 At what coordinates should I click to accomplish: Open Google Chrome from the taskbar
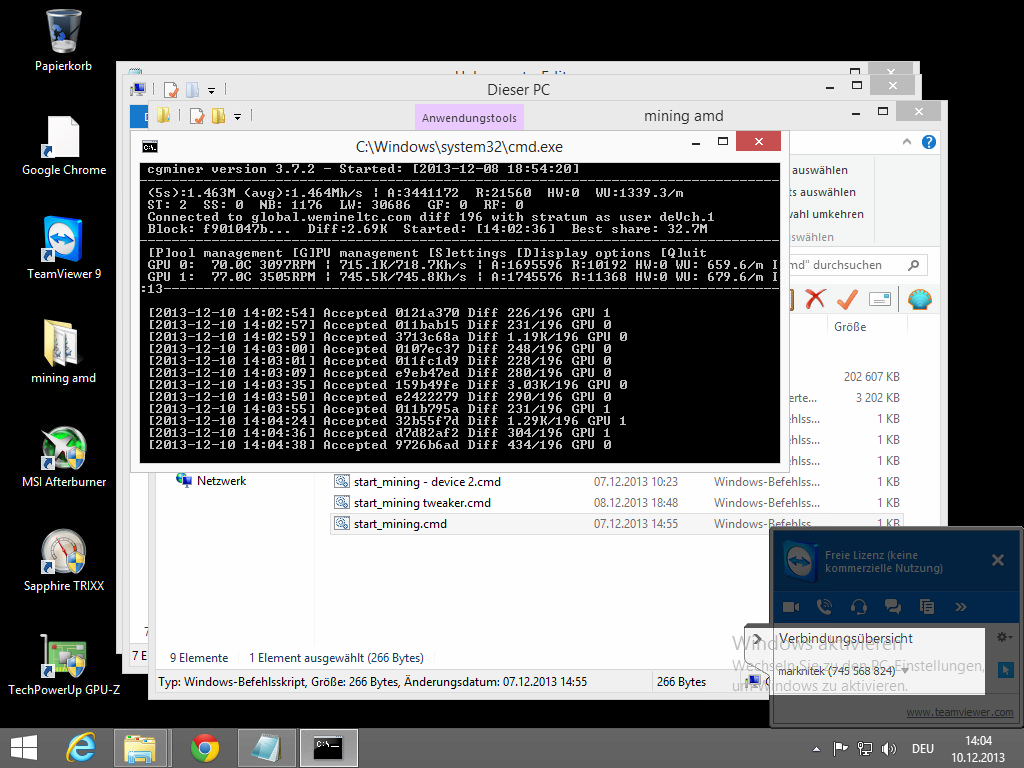[205, 747]
